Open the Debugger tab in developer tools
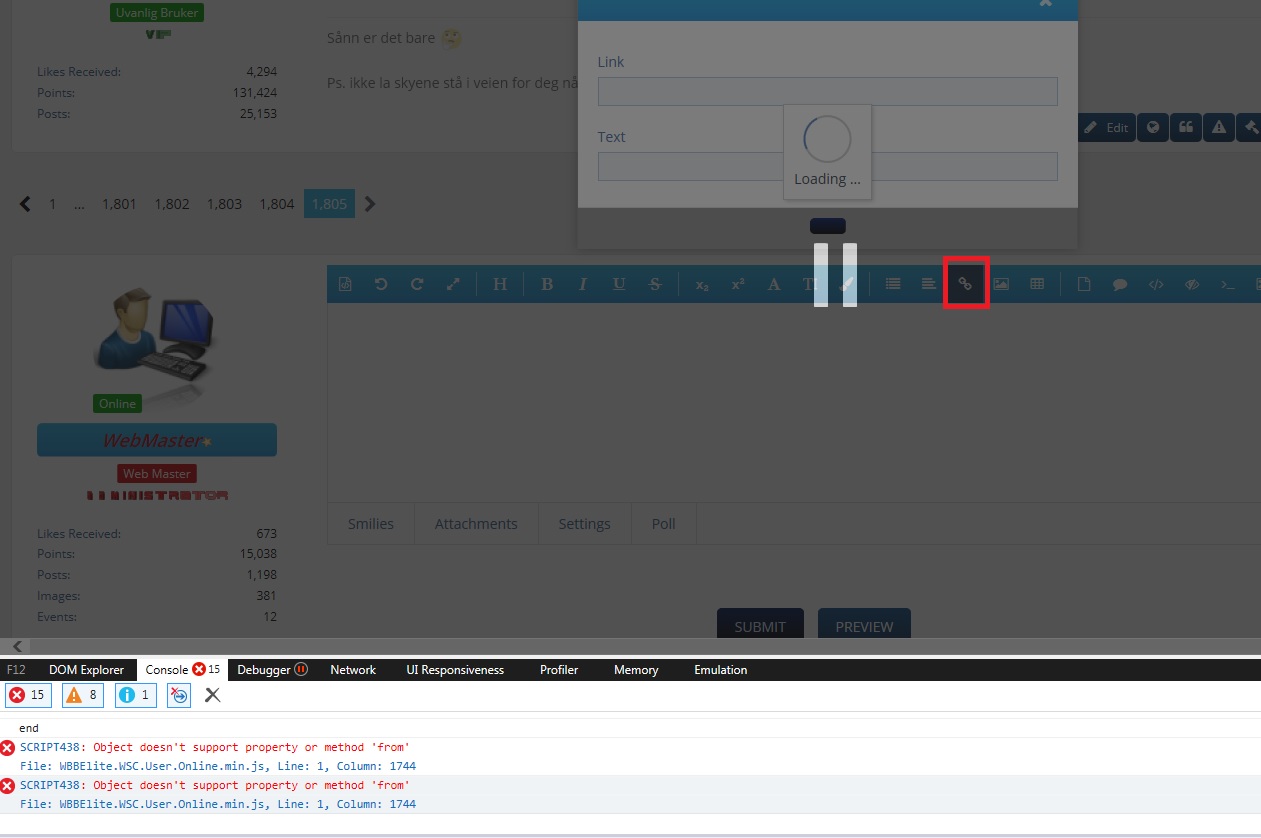The width and height of the screenshot is (1261, 838). [x=271, y=670]
